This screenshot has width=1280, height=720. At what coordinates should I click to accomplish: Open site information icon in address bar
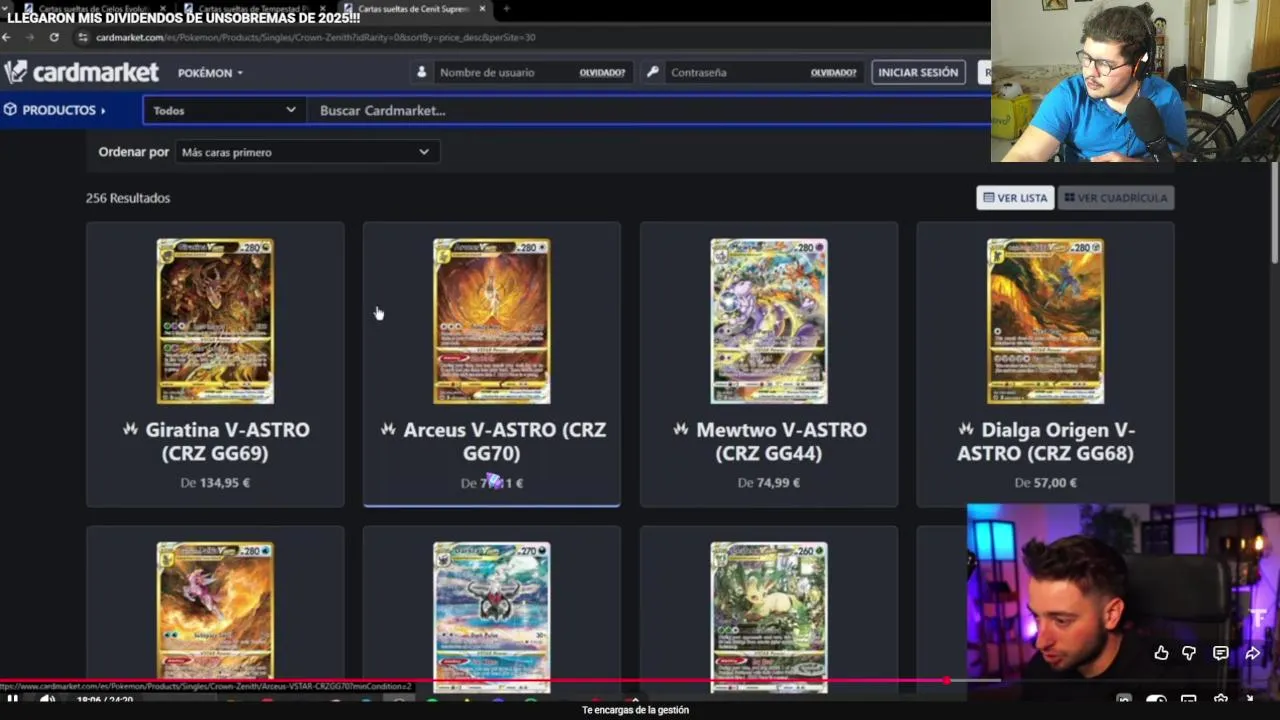[83, 37]
